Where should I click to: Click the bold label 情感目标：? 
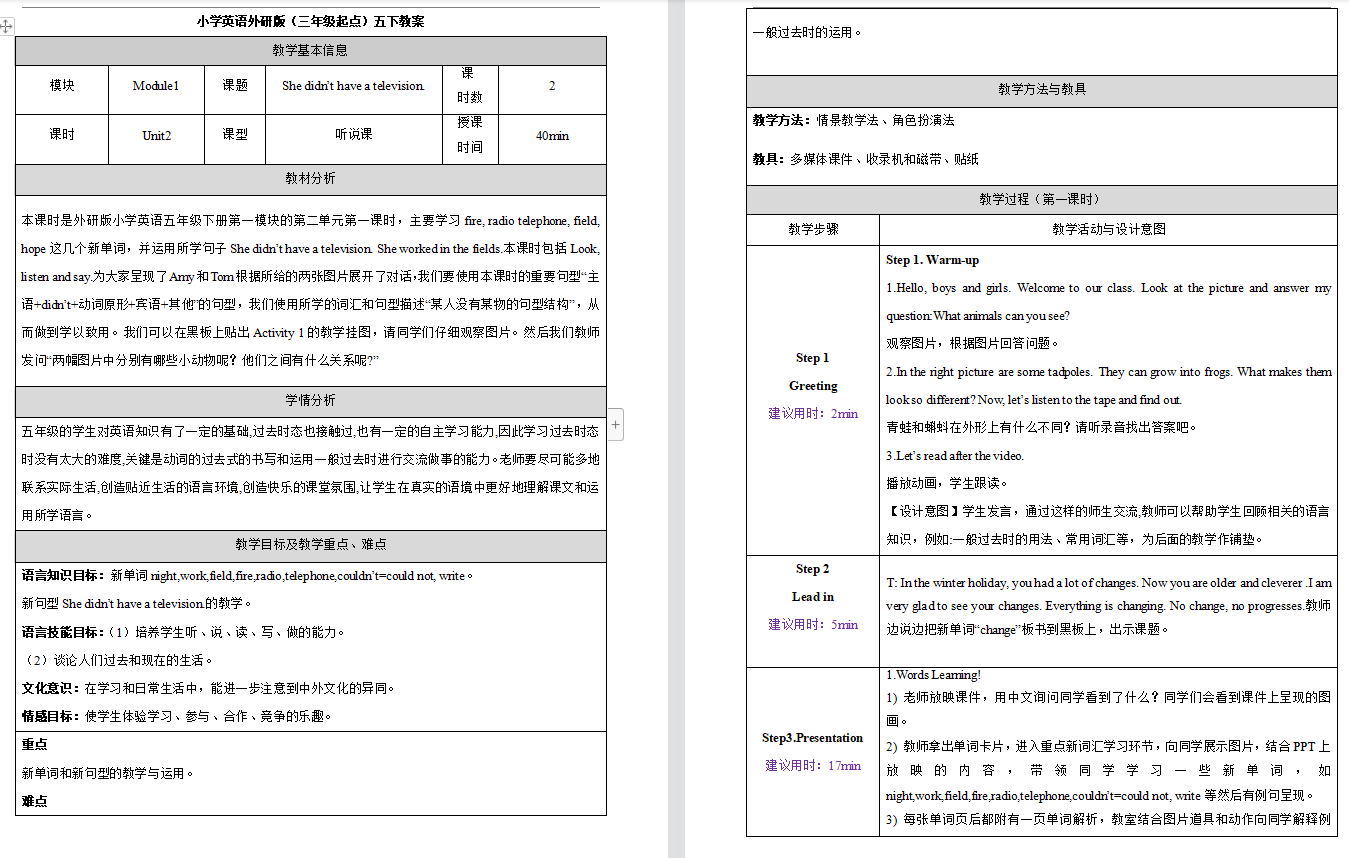coord(53,716)
